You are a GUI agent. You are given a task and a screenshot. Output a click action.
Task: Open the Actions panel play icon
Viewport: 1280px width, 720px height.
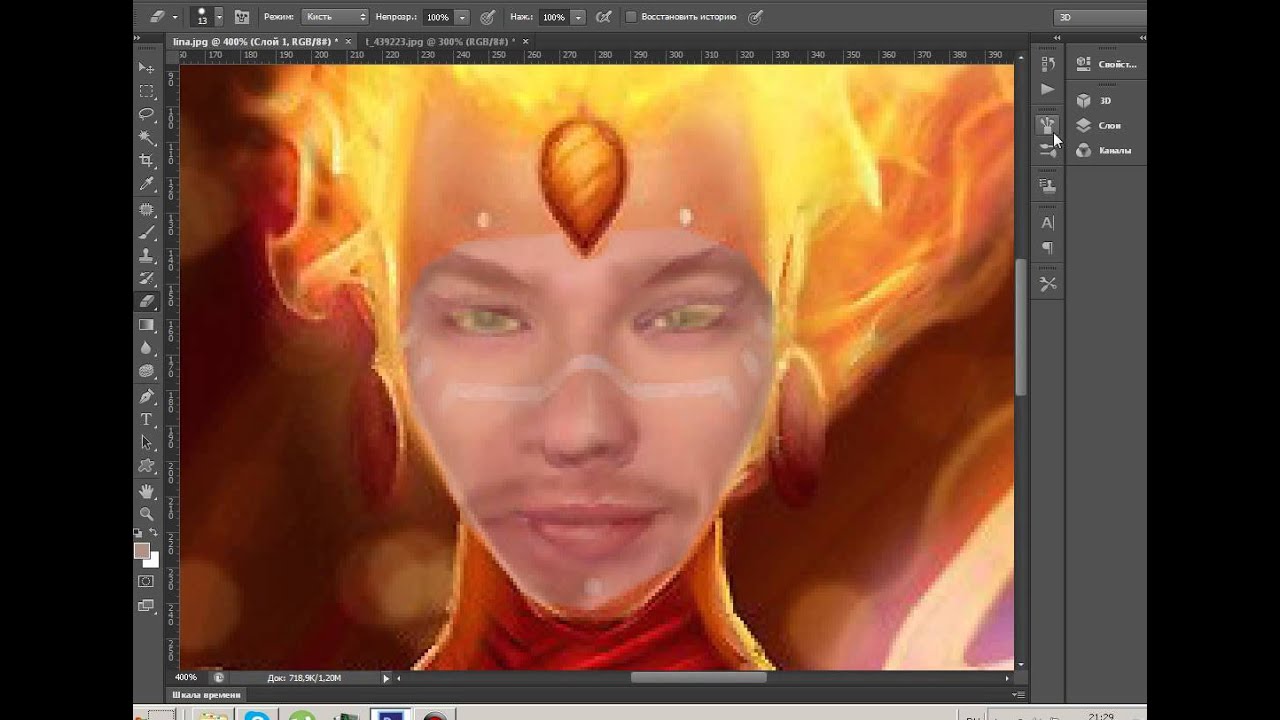(1047, 89)
